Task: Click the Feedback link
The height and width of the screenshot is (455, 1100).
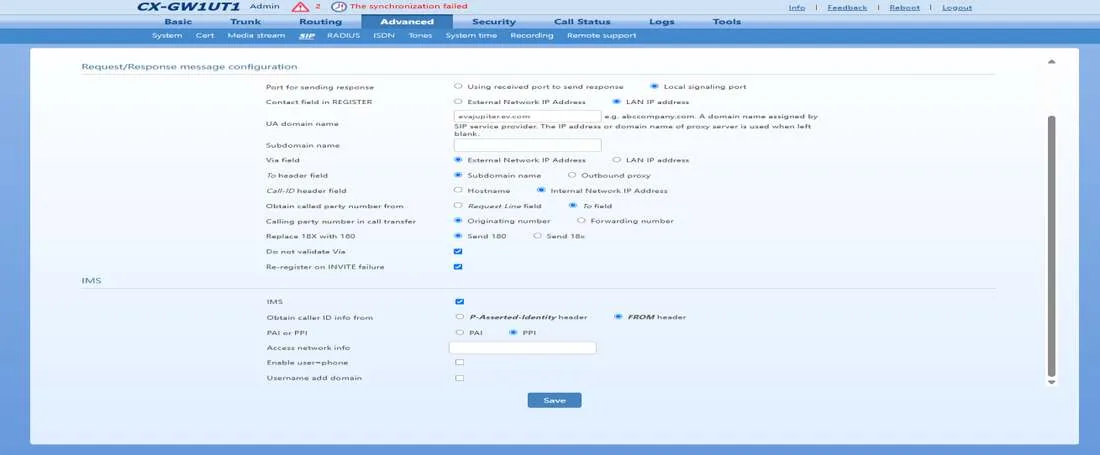Action: 847,8
